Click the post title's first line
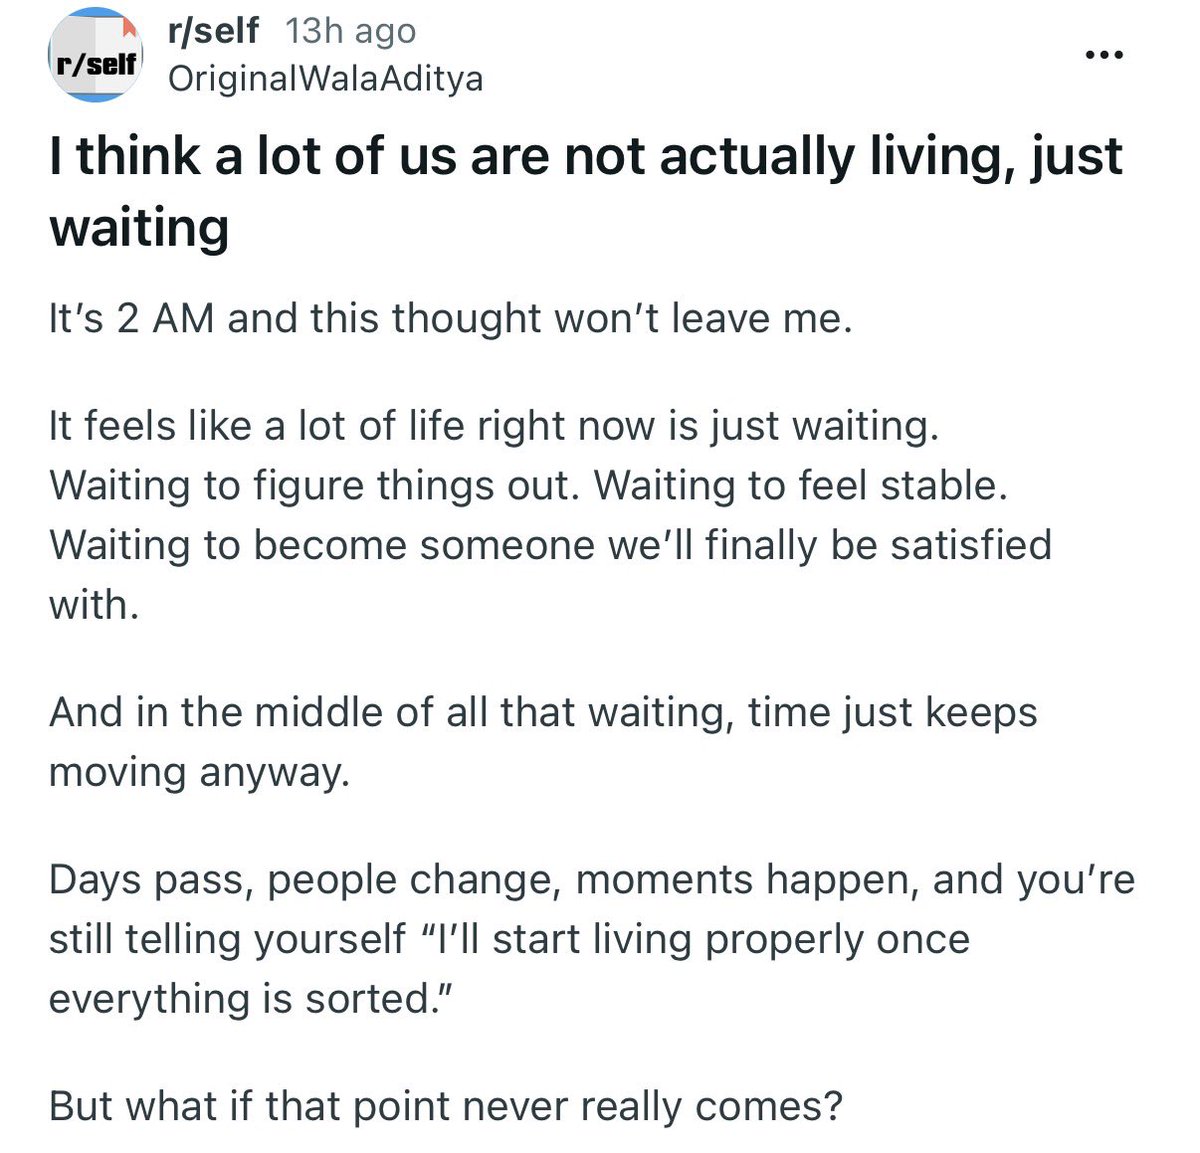This screenshot has height=1153, width=1200. coord(586,157)
